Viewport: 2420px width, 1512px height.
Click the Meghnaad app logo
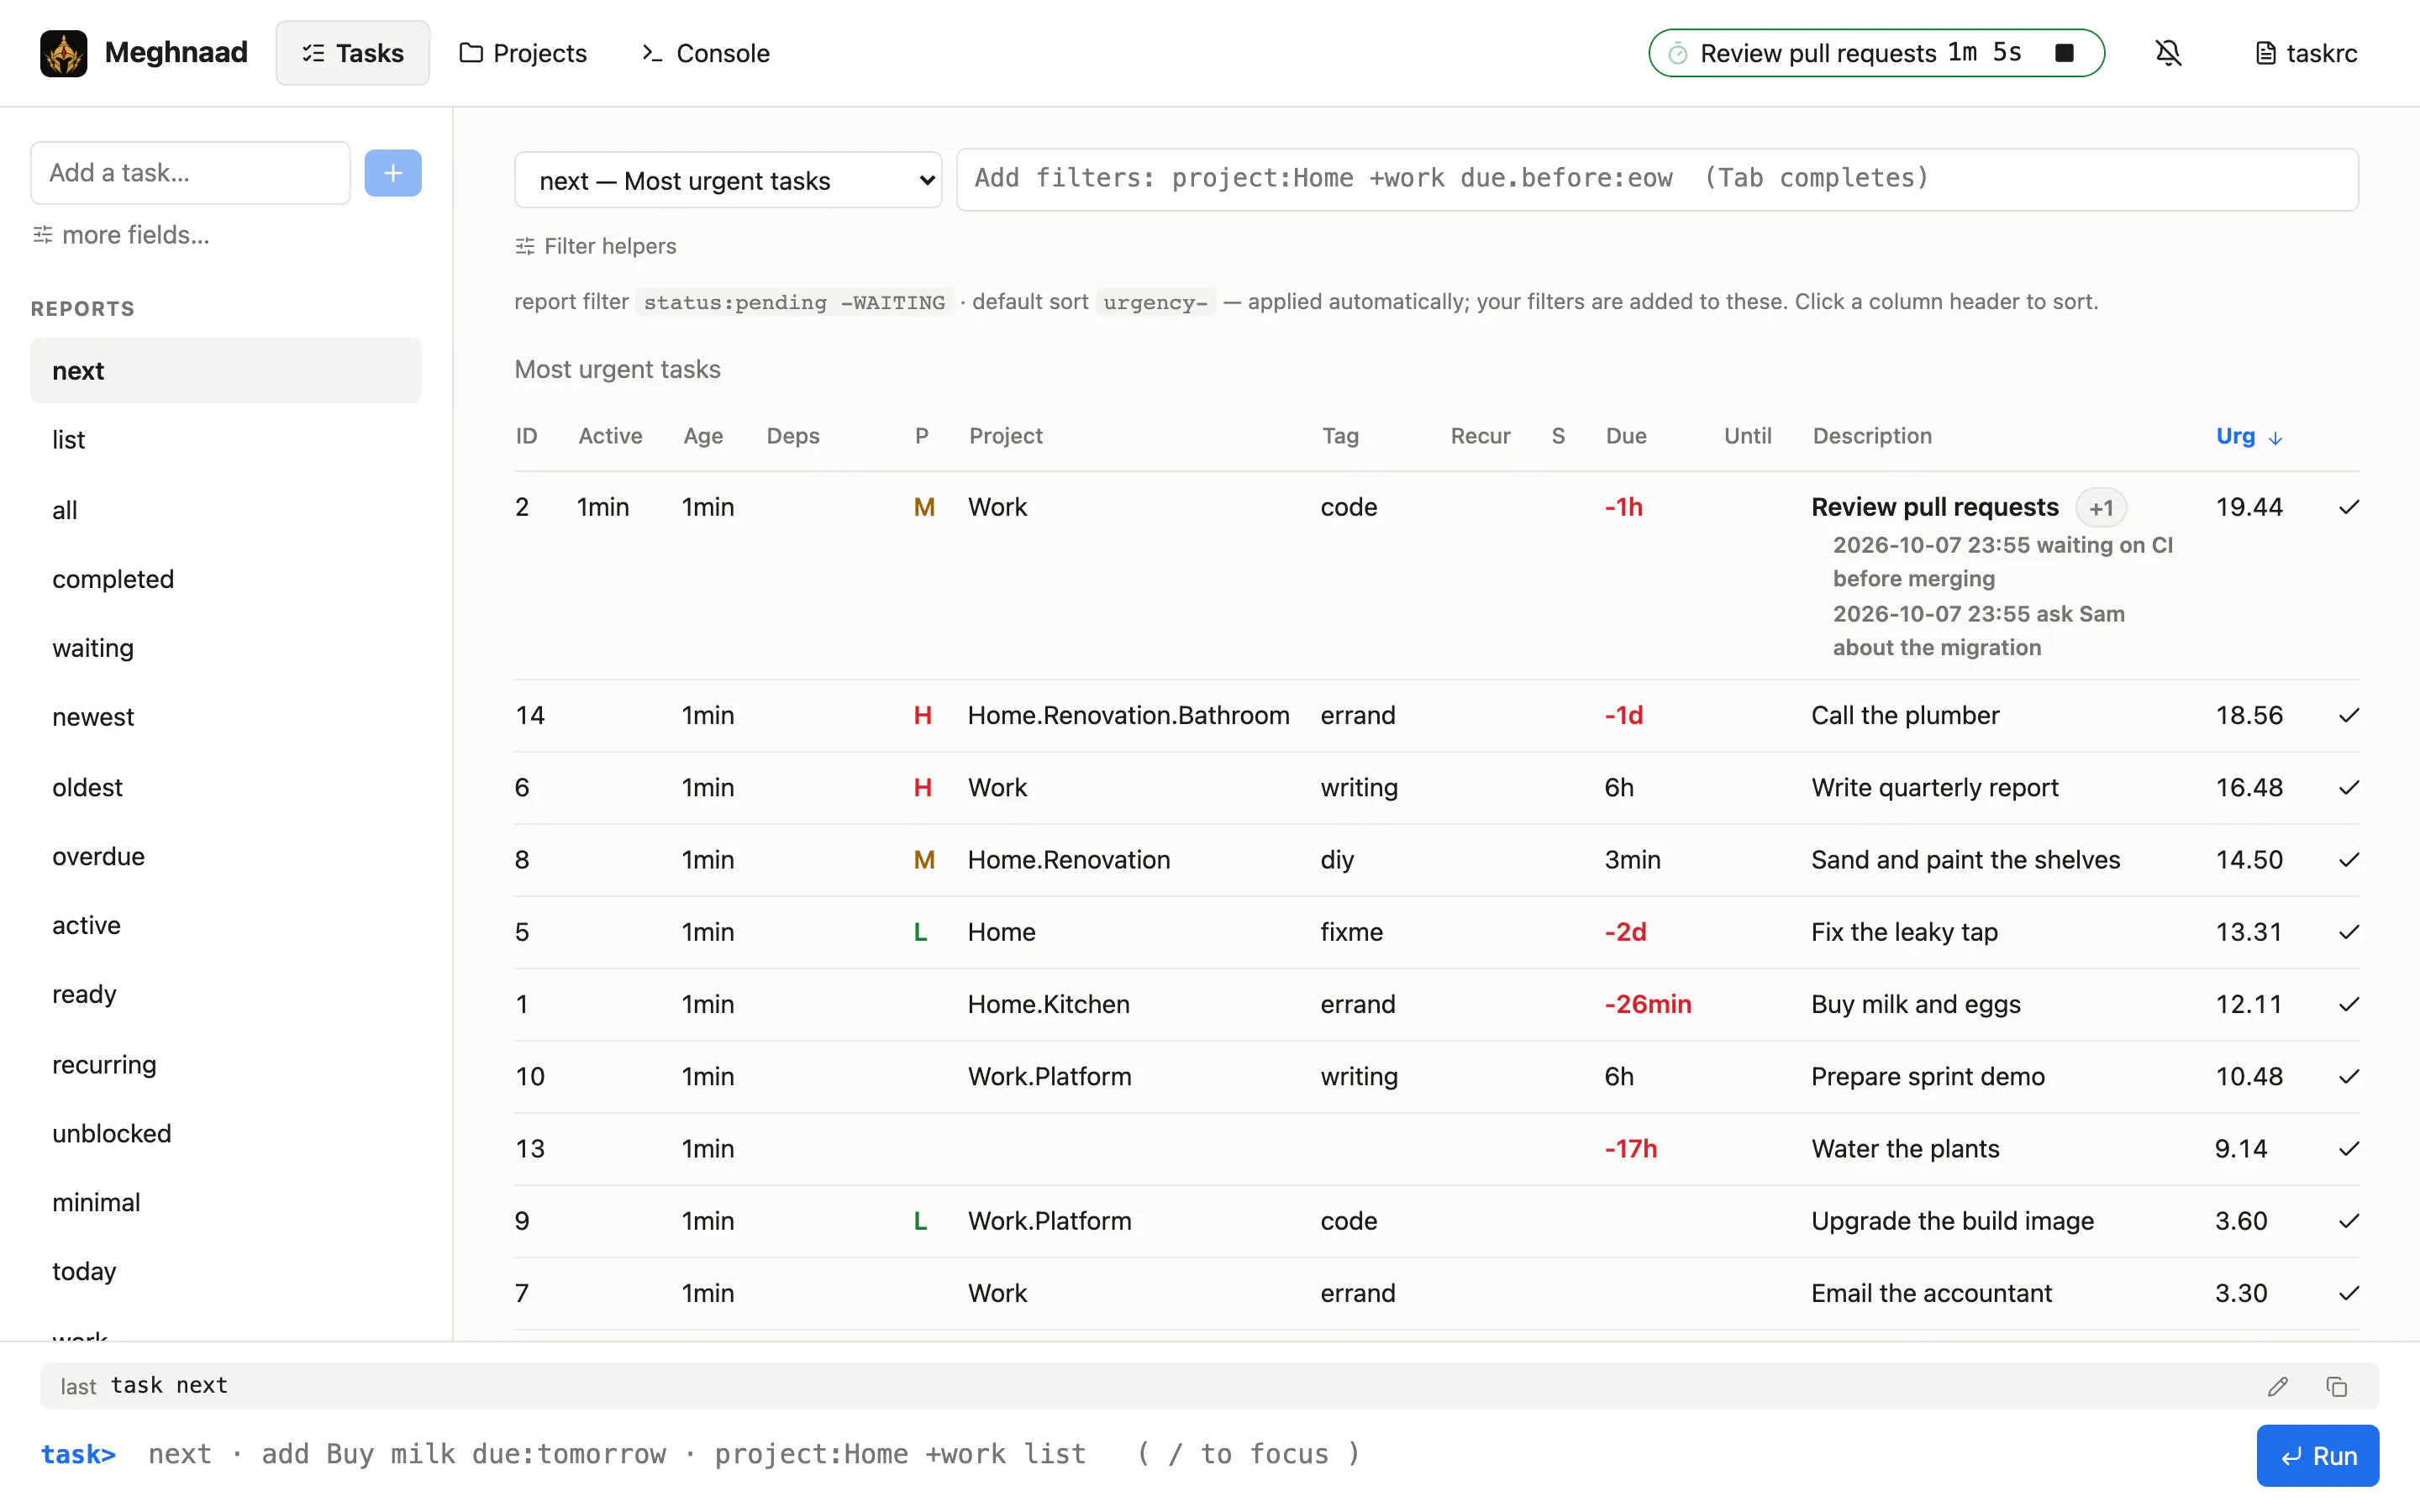click(x=63, y=53)
